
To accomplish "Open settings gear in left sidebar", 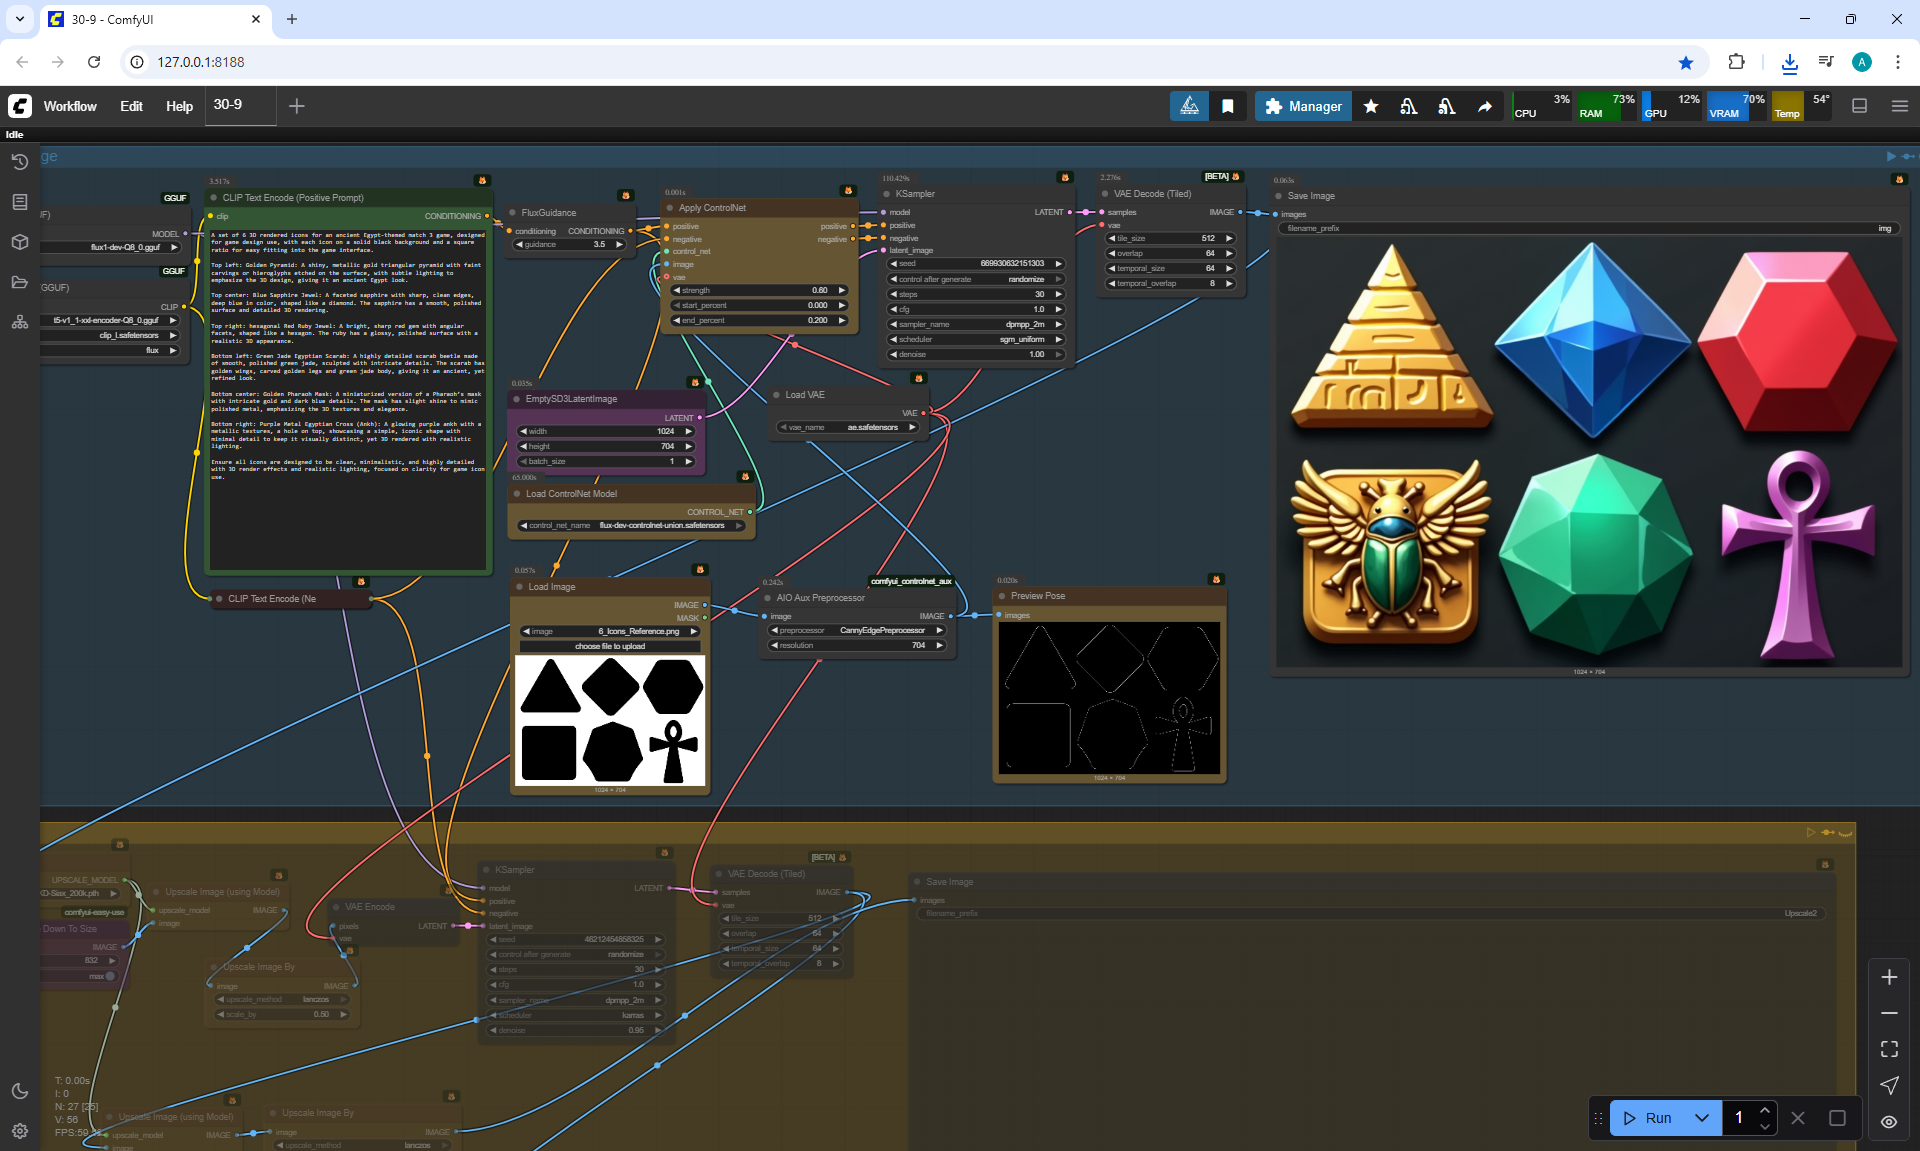I will click(x=19, y=1131).
